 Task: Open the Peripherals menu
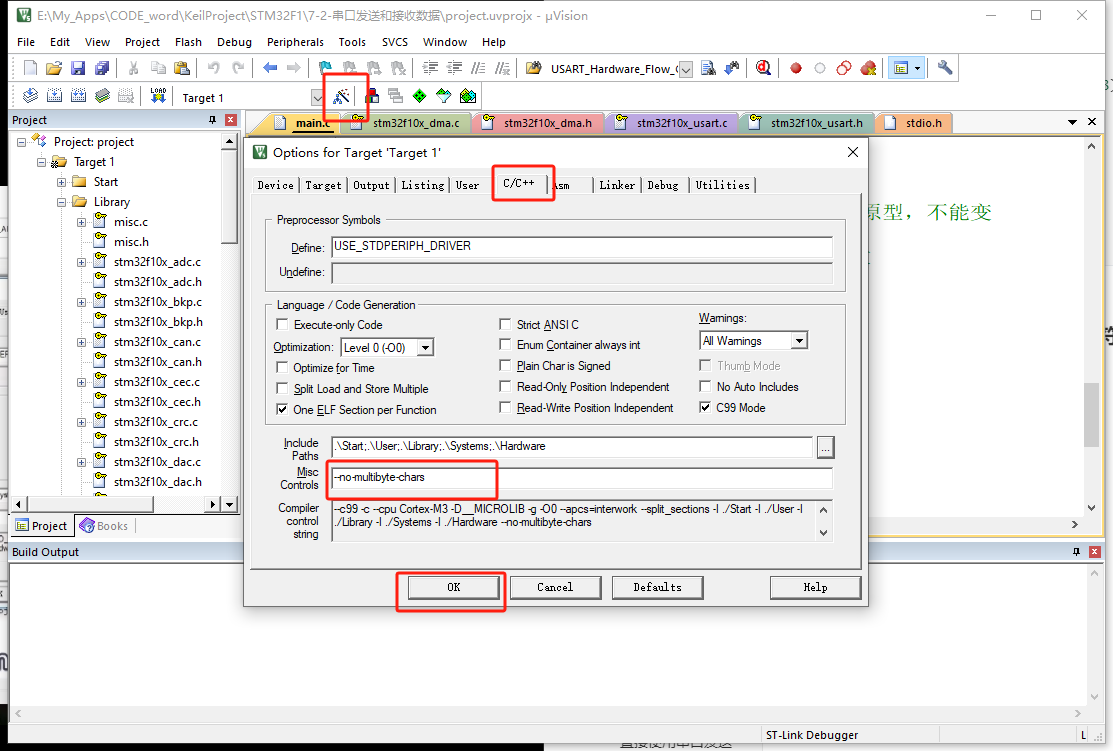[x=295, y=42]
